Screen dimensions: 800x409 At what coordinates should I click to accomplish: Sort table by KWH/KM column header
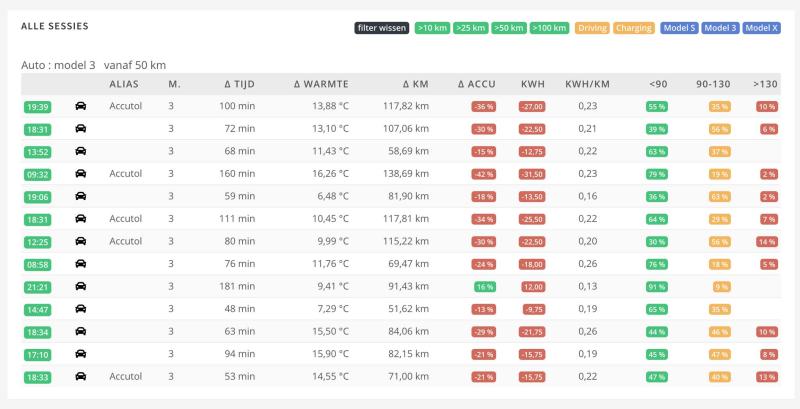tap(587, 85)
